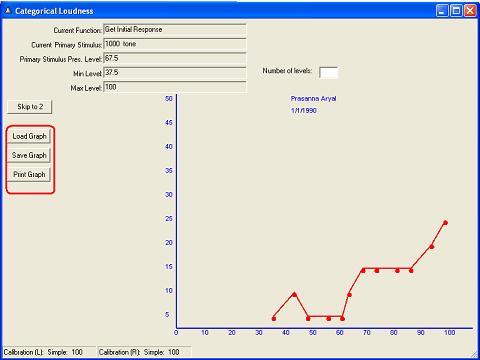Screen dimensions: 480x360
Task: Click the Number of levels input box
Action: tap(328, 72)
